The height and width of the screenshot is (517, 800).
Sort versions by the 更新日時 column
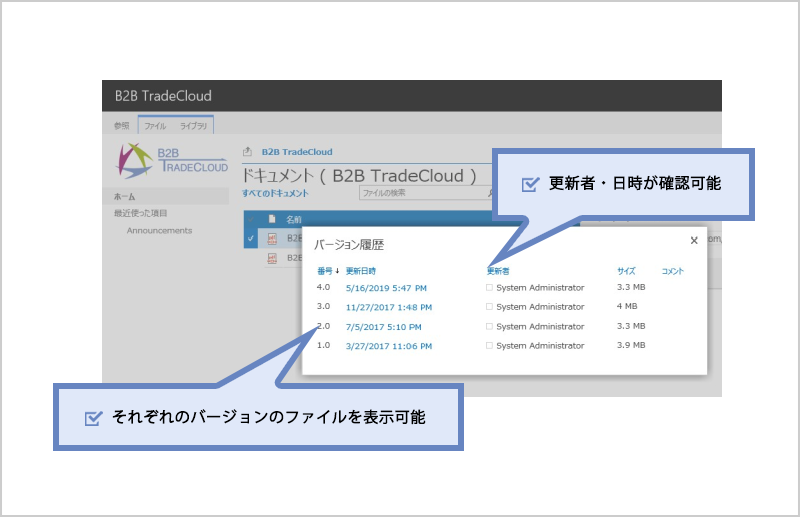click(359, 271)
